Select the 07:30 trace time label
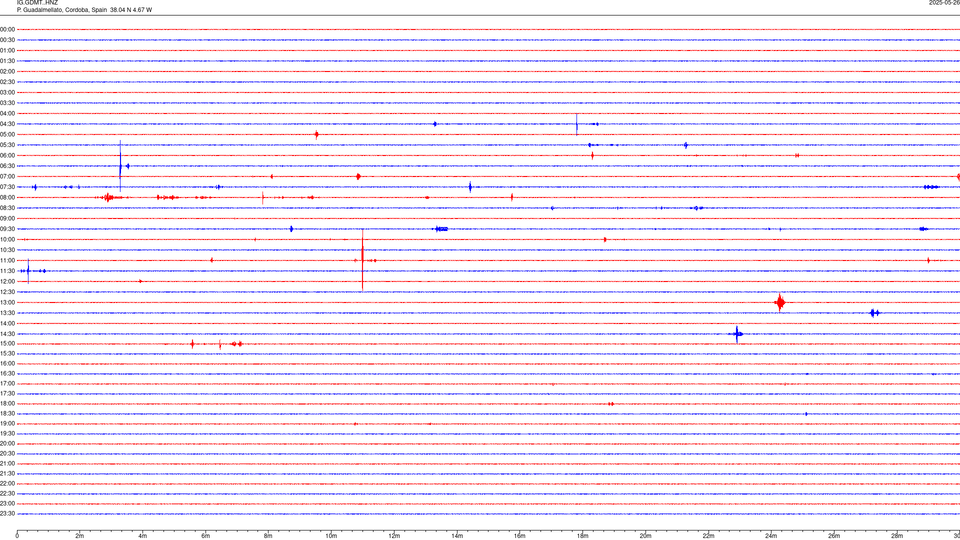This screenshot has height=540, width=960. click(7, 187)
